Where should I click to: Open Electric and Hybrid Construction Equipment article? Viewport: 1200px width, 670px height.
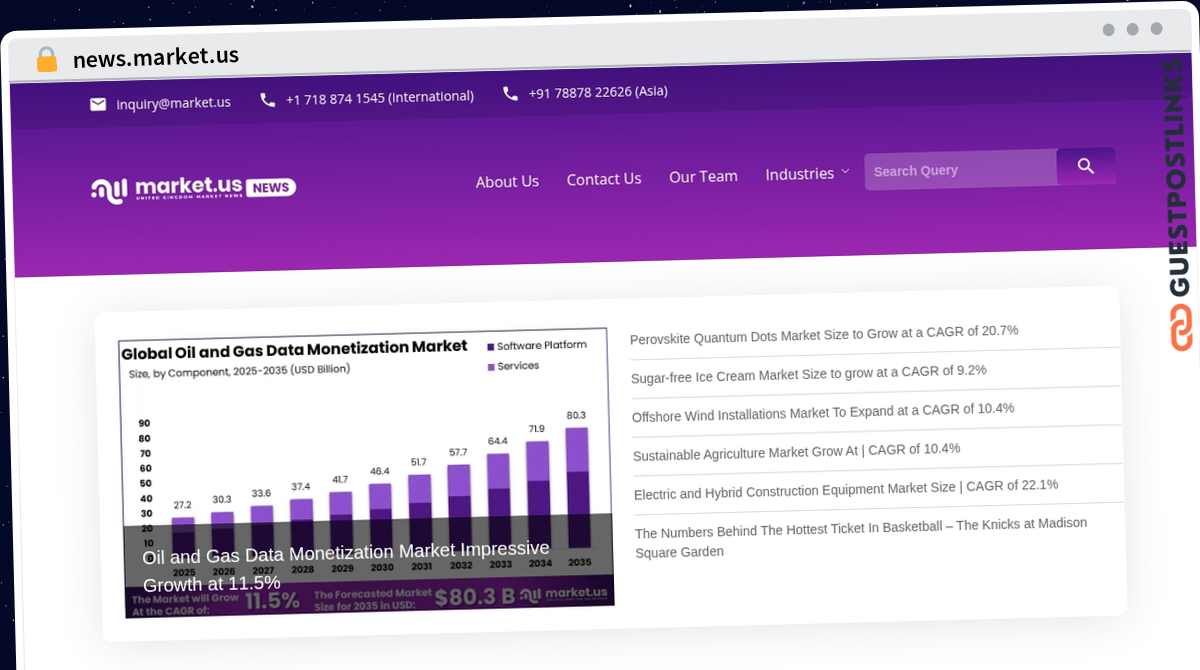[x=846, y=489]
